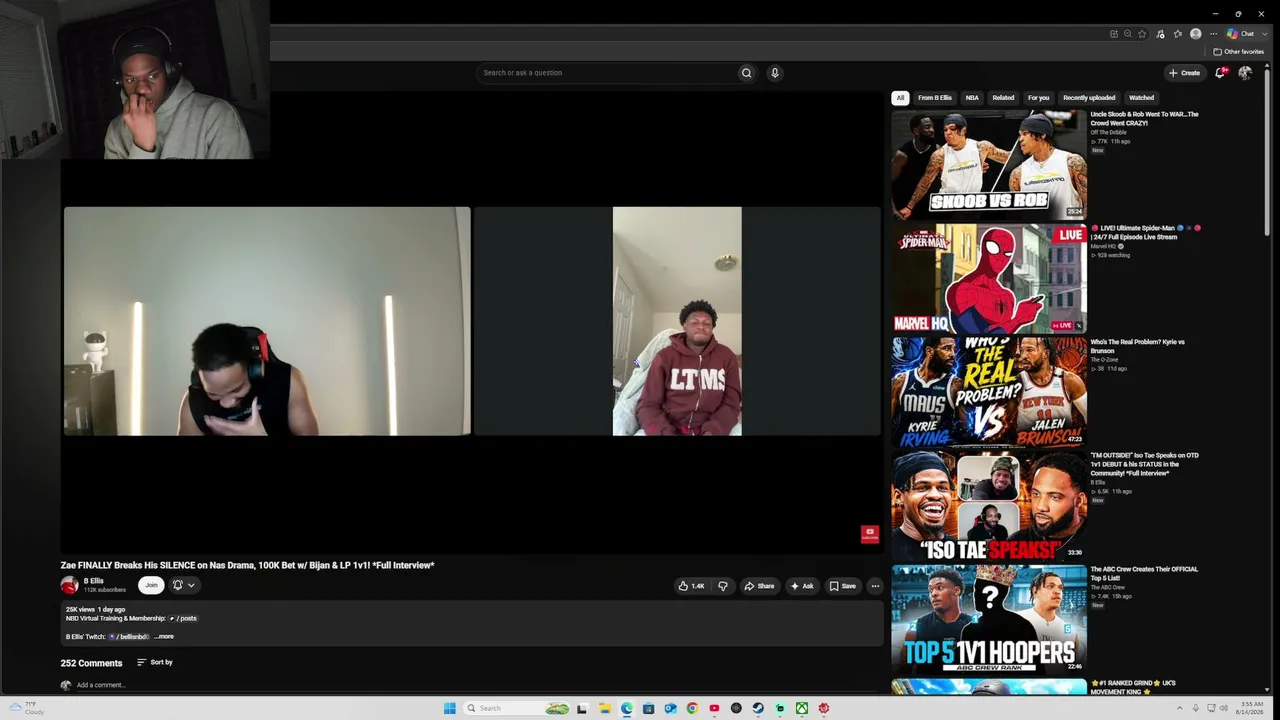Switch to Microsoft Edge in taskbar
The image size is (1280, 720).
tap(626, 708)
